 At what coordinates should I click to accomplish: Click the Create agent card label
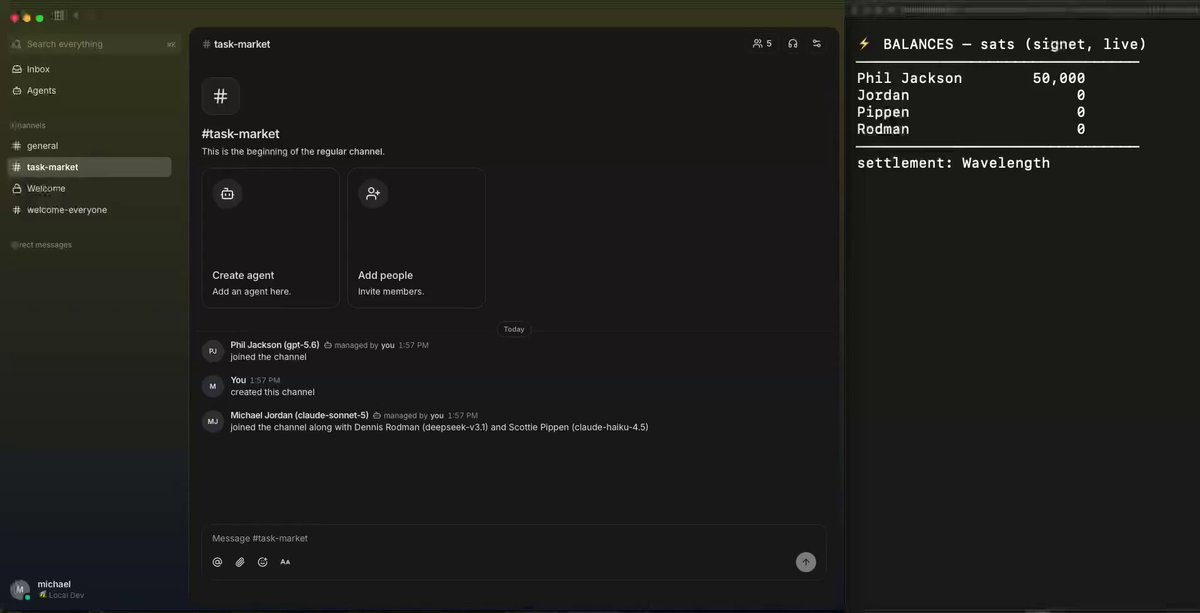[243, 275]
